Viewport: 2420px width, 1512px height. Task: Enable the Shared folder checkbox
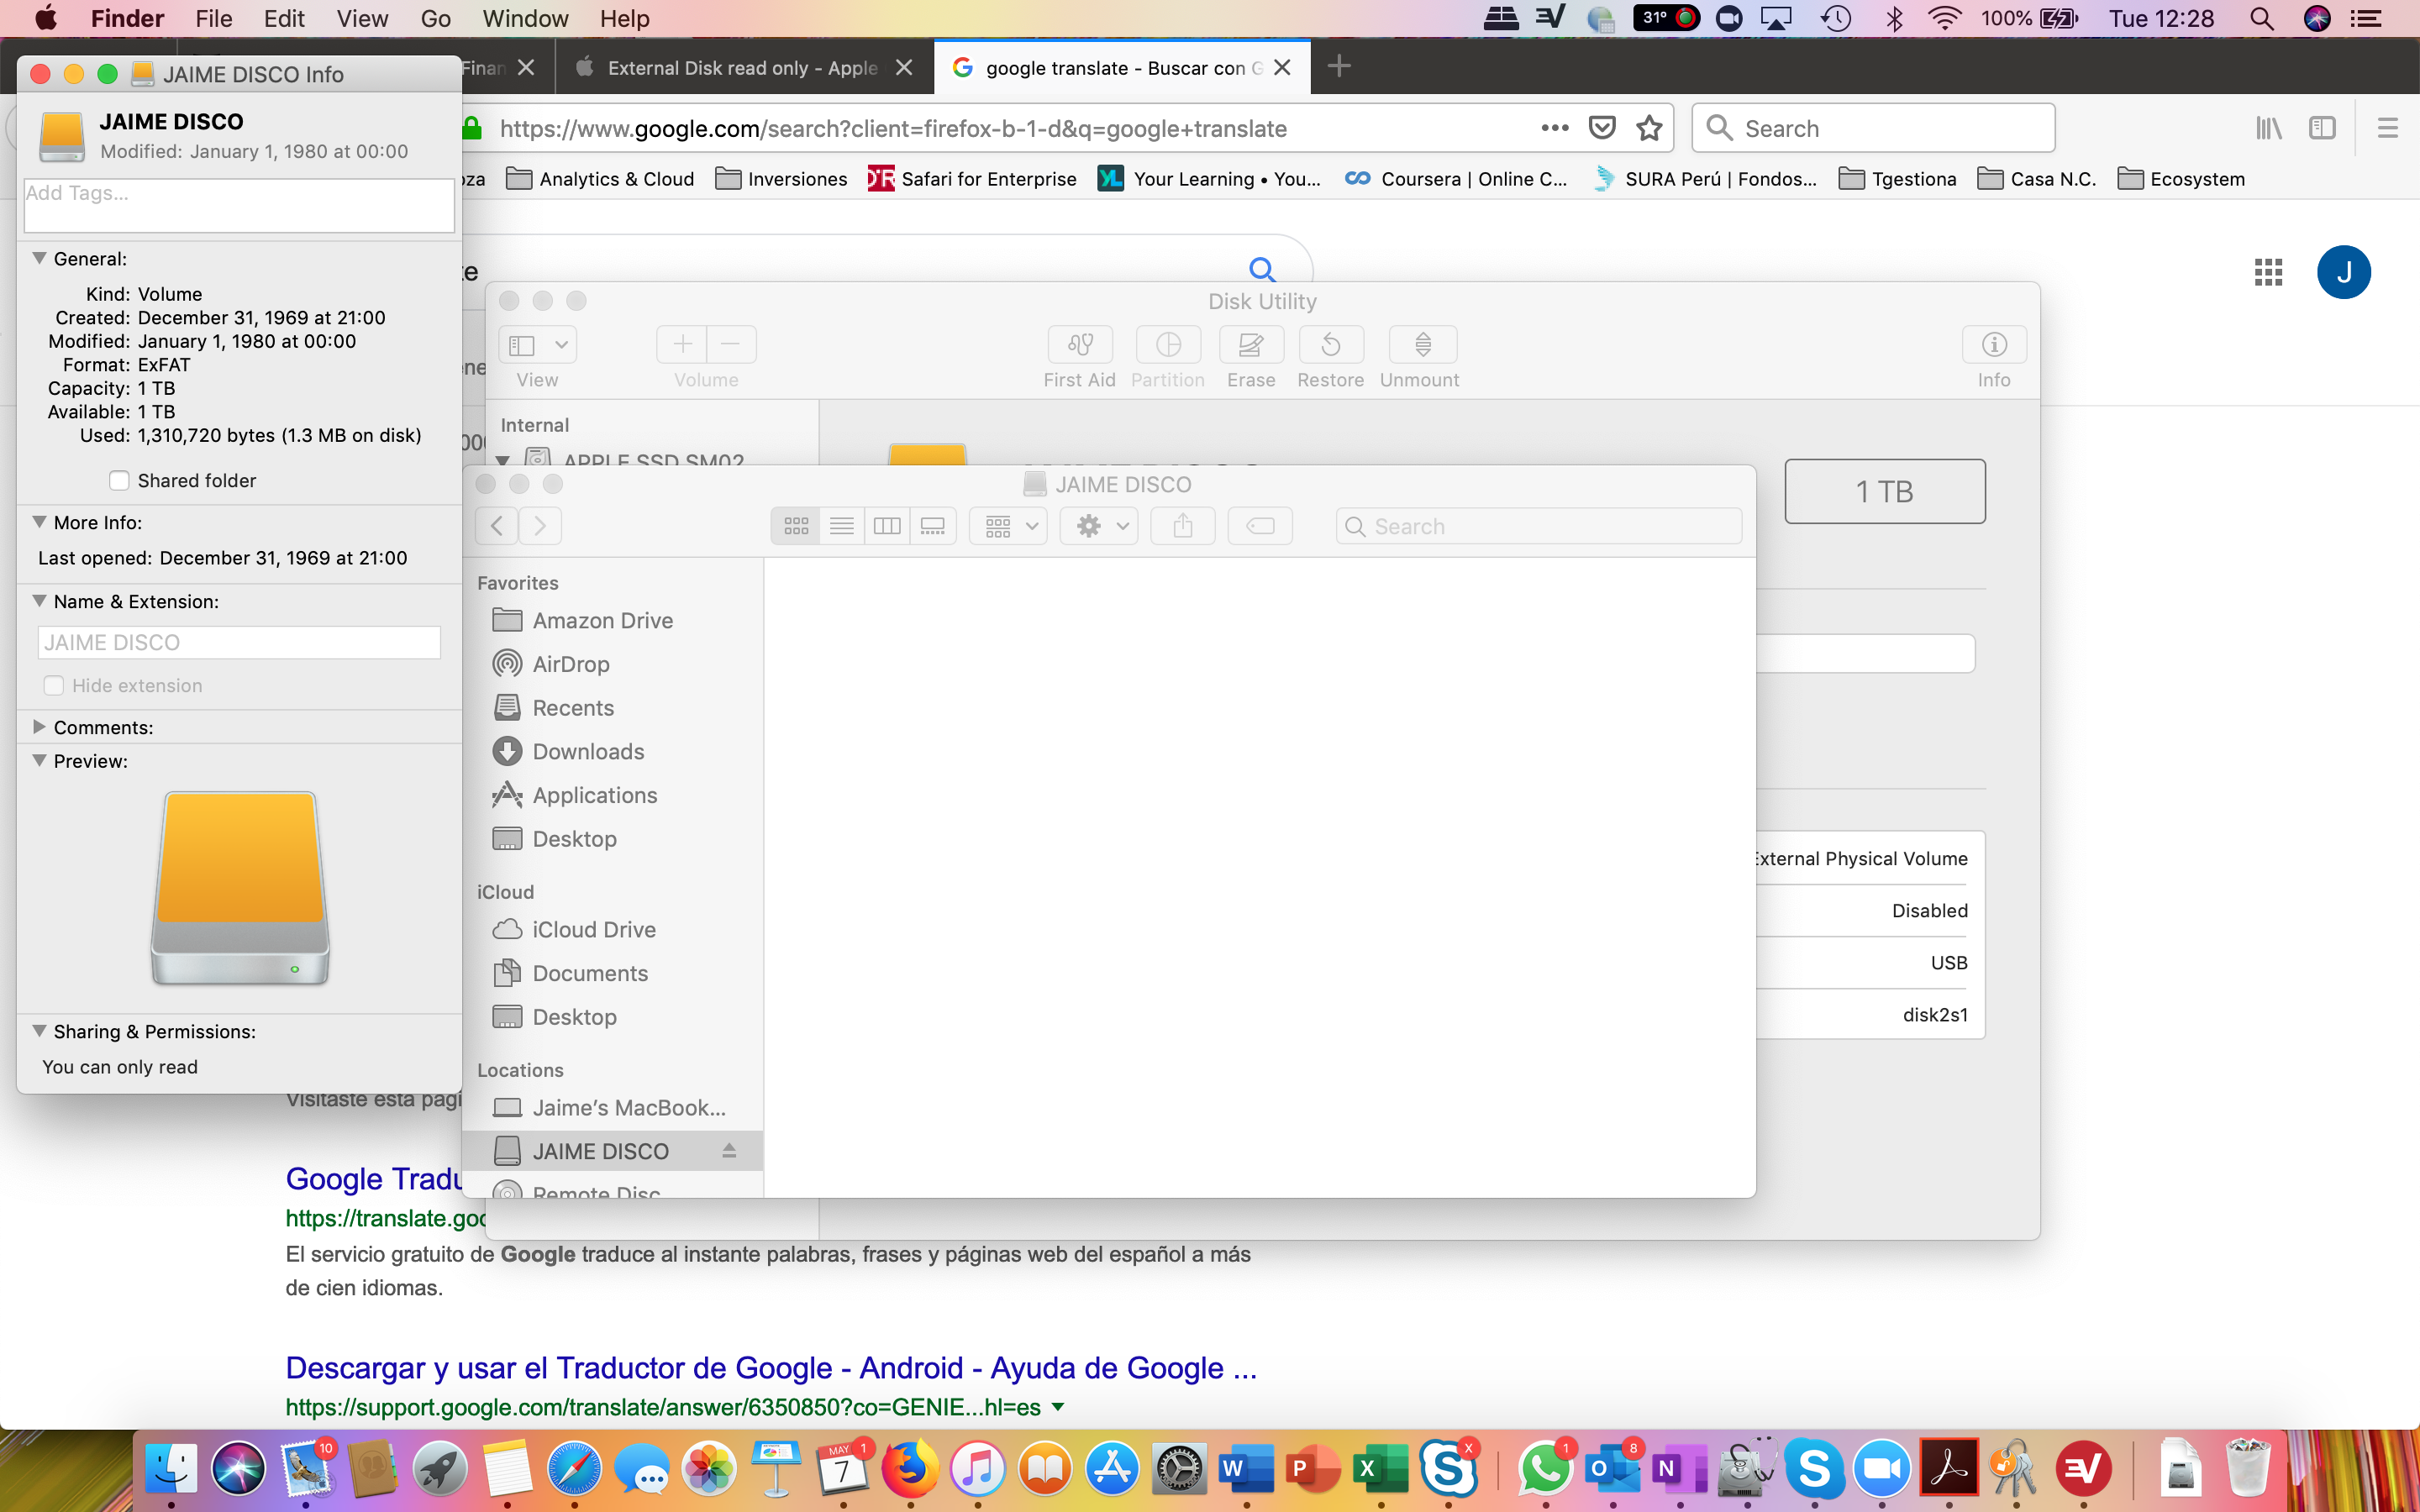(x=120, y=481)
